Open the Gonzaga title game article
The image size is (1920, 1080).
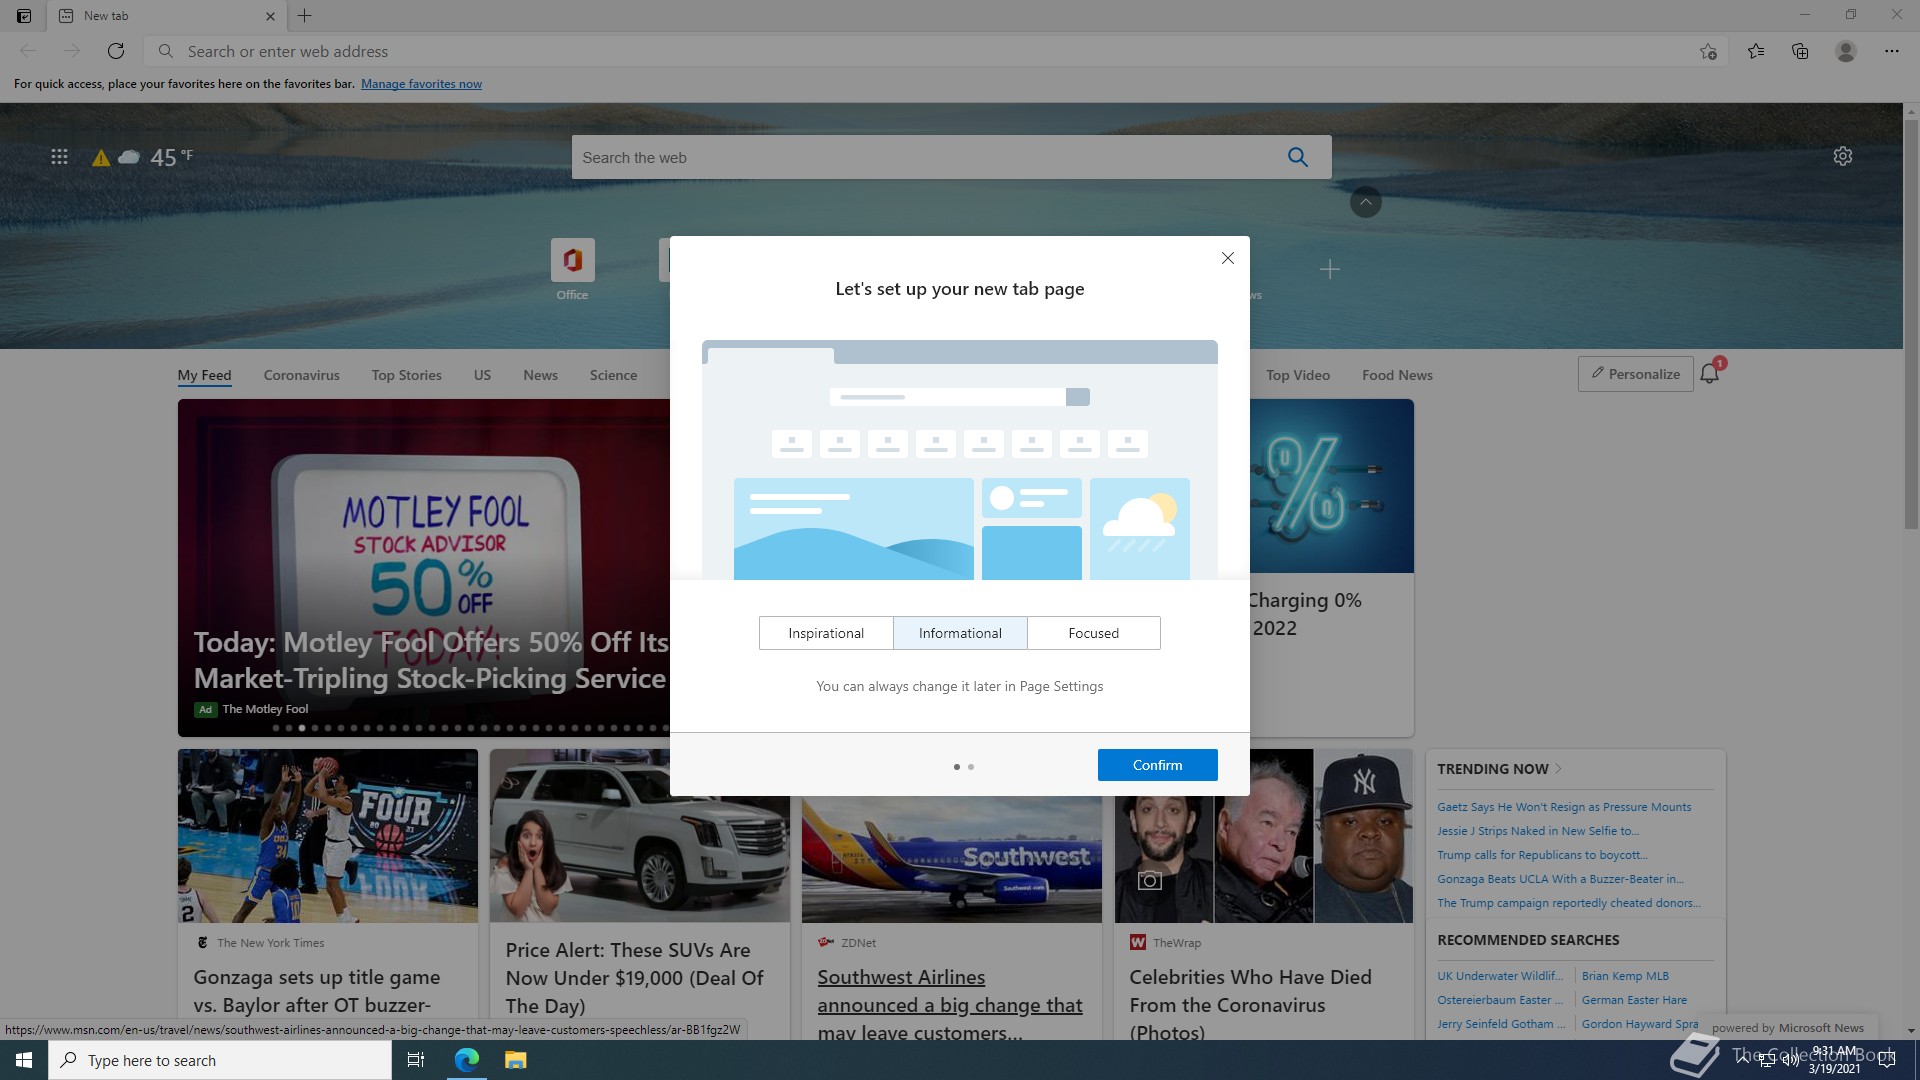(317, 991)
